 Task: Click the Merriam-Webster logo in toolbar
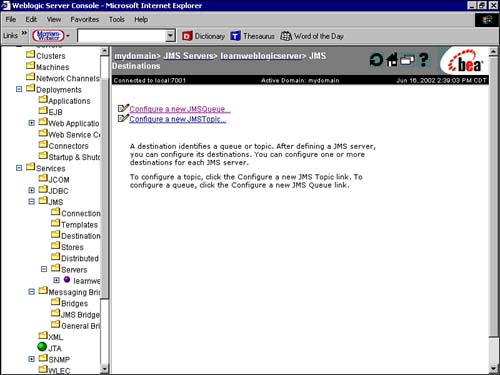click(x=48, y=36)
